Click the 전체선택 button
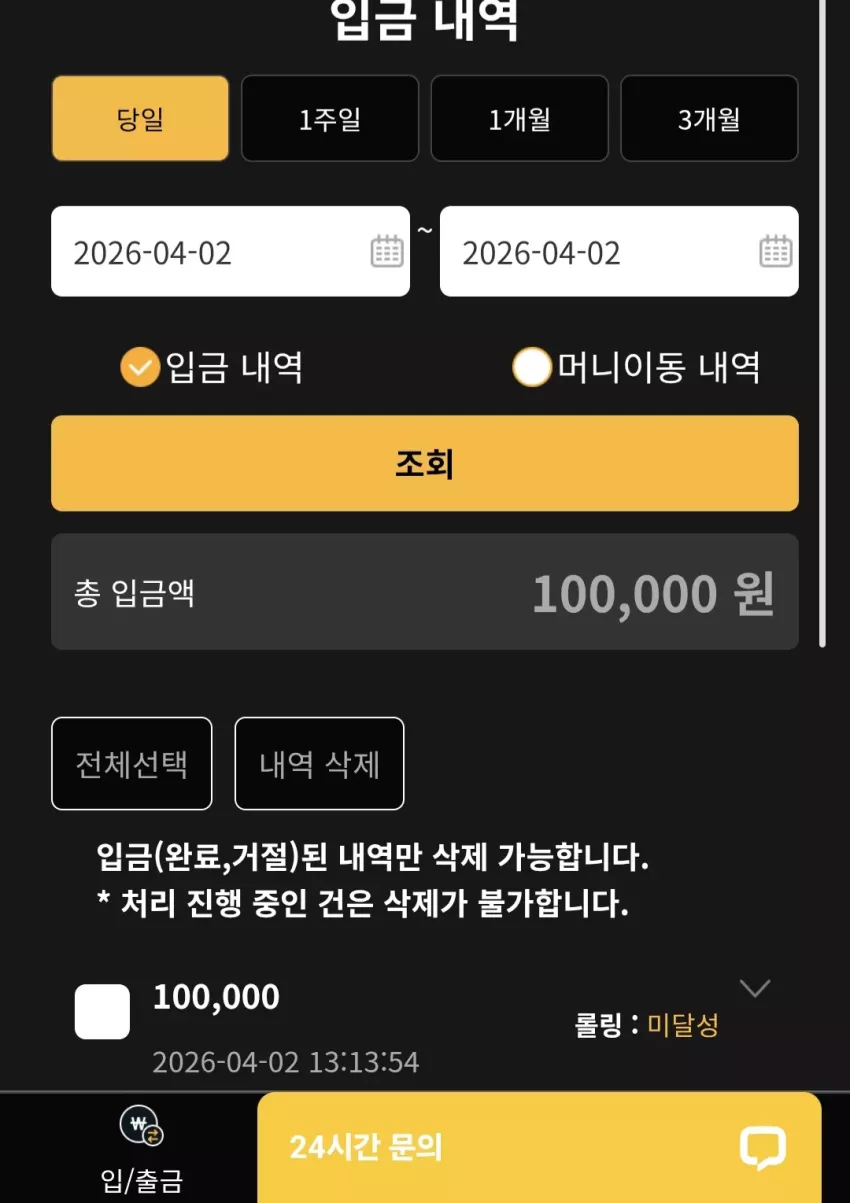Viewport: 850px width, 1203px height. pos(132,763)
